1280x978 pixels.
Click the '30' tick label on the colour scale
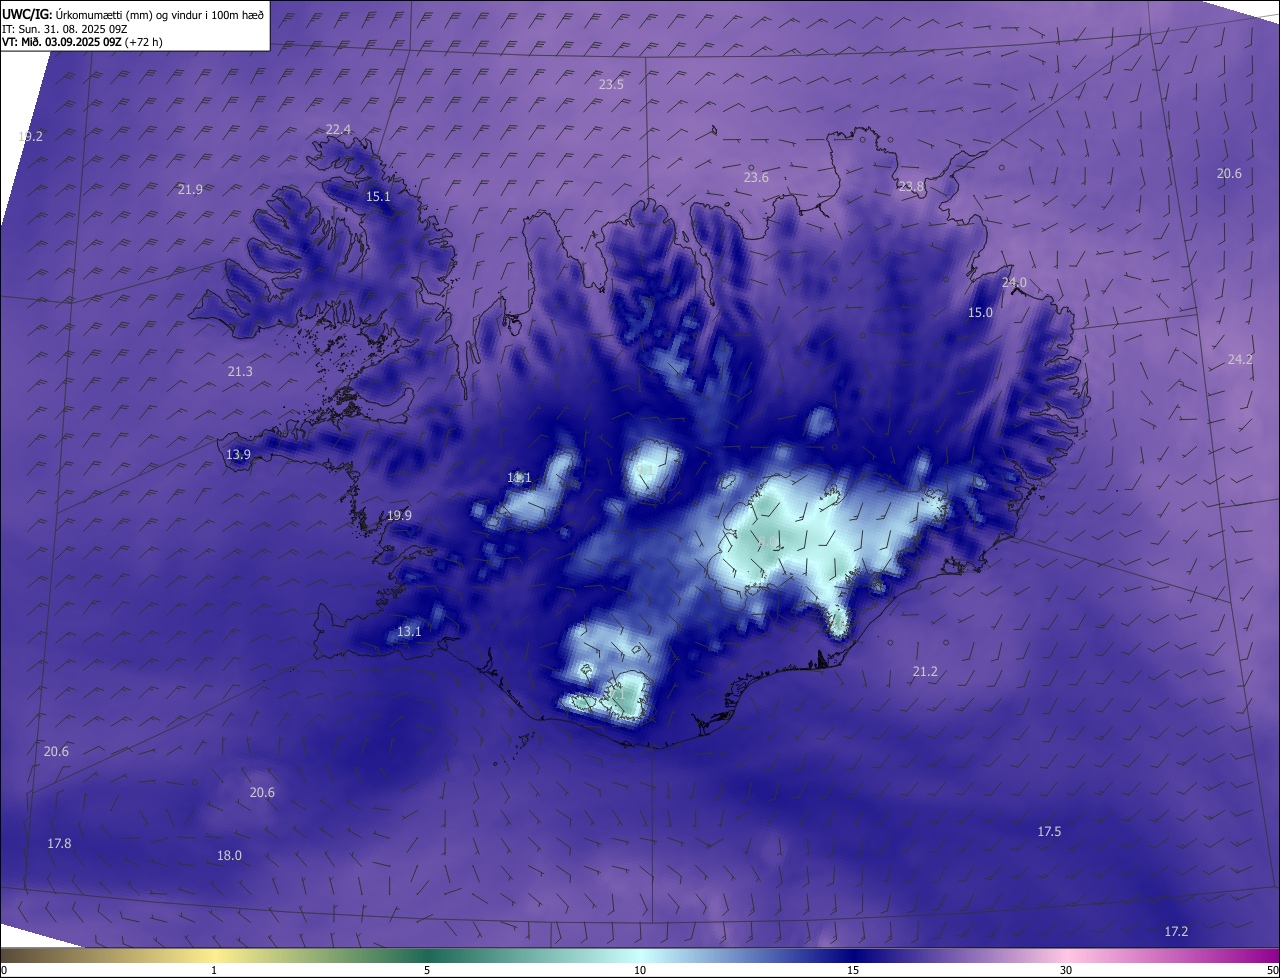point(1066,971)
